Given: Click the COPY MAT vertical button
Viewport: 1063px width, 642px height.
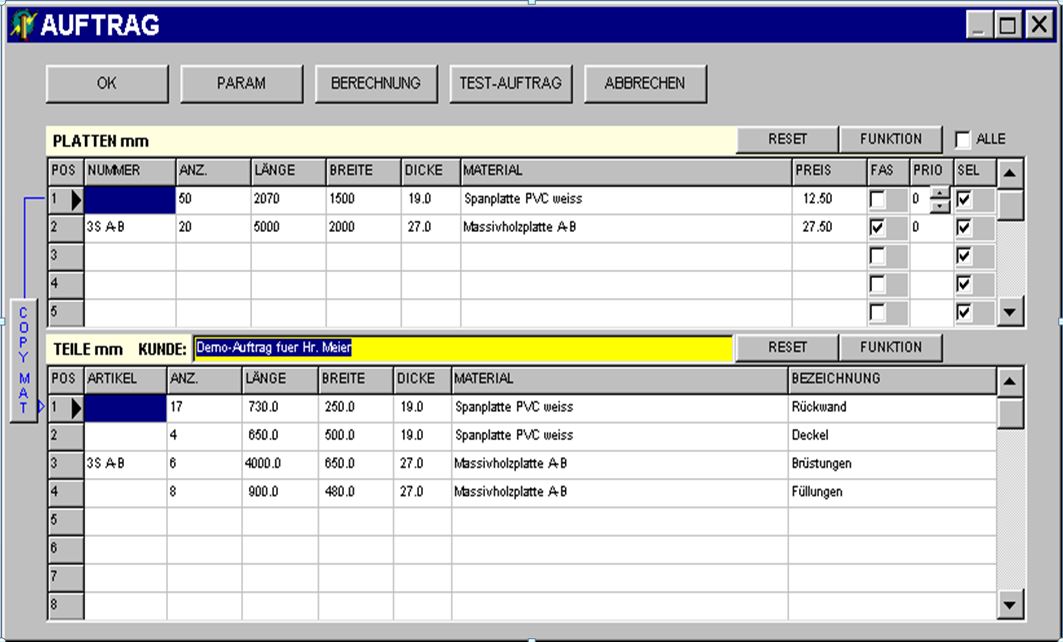Looking at the screenshot, I should pyautogui.click(x=23, y=360).
